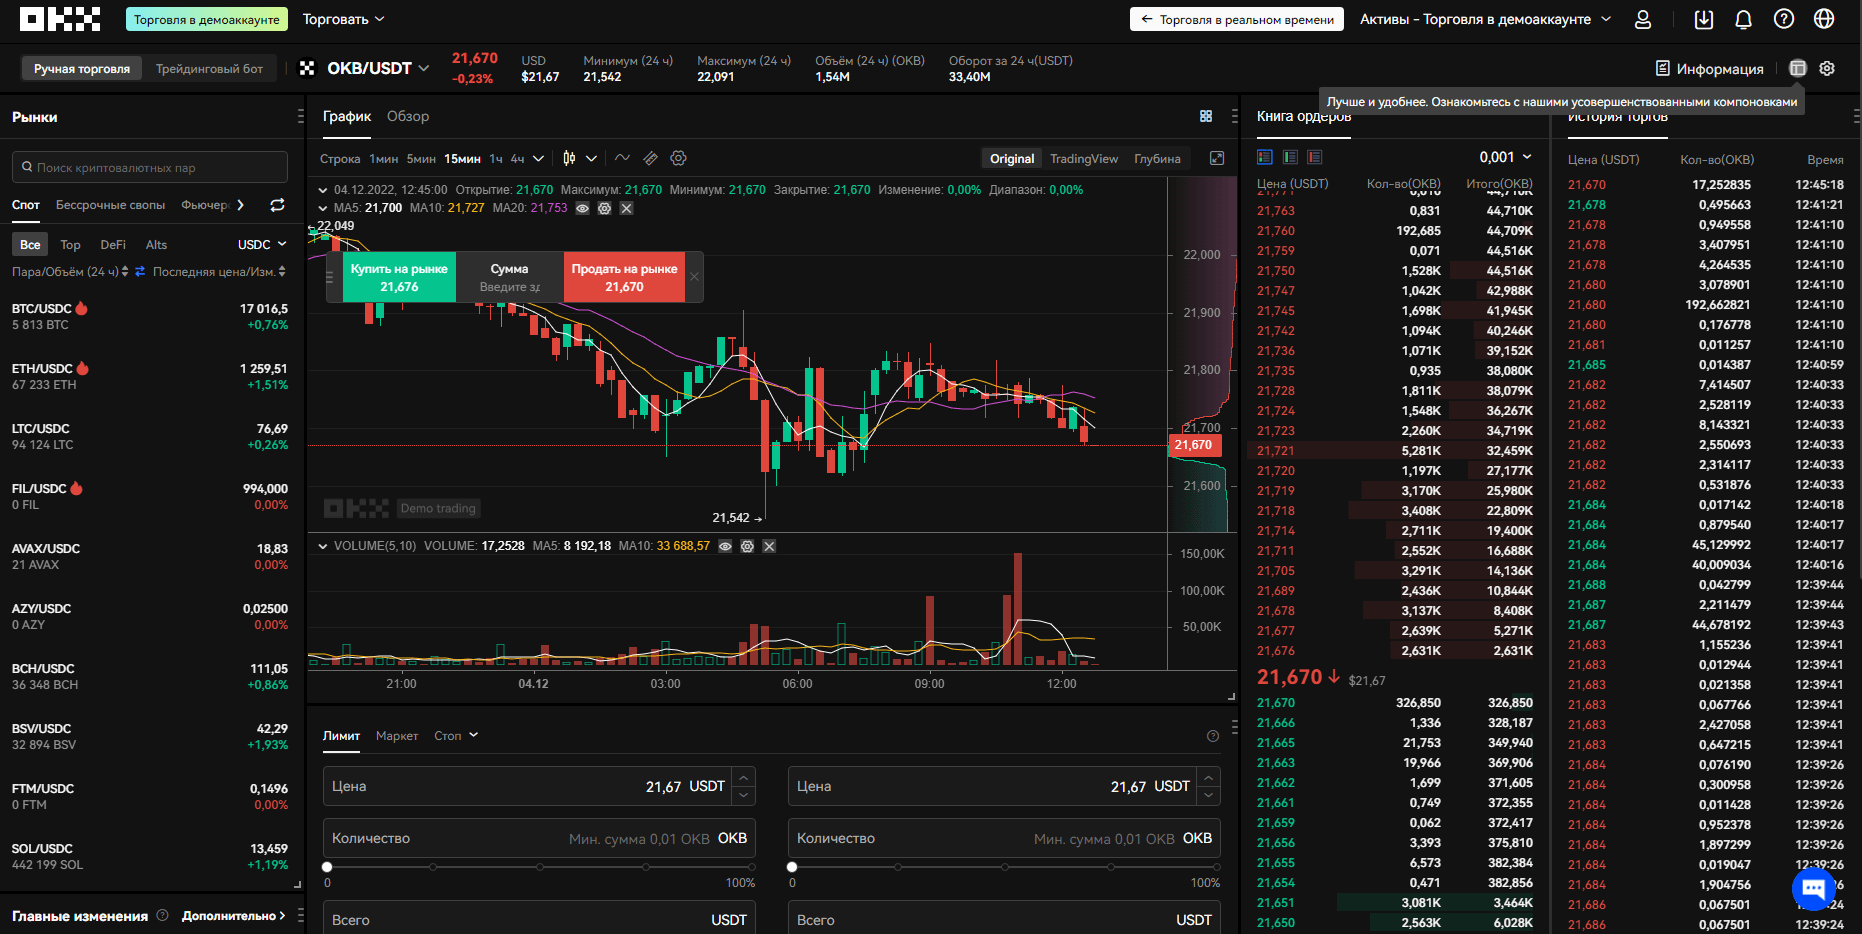Toggle the VOLUME indicator visibility eye
1862x934 pixels.
(725, 546)
